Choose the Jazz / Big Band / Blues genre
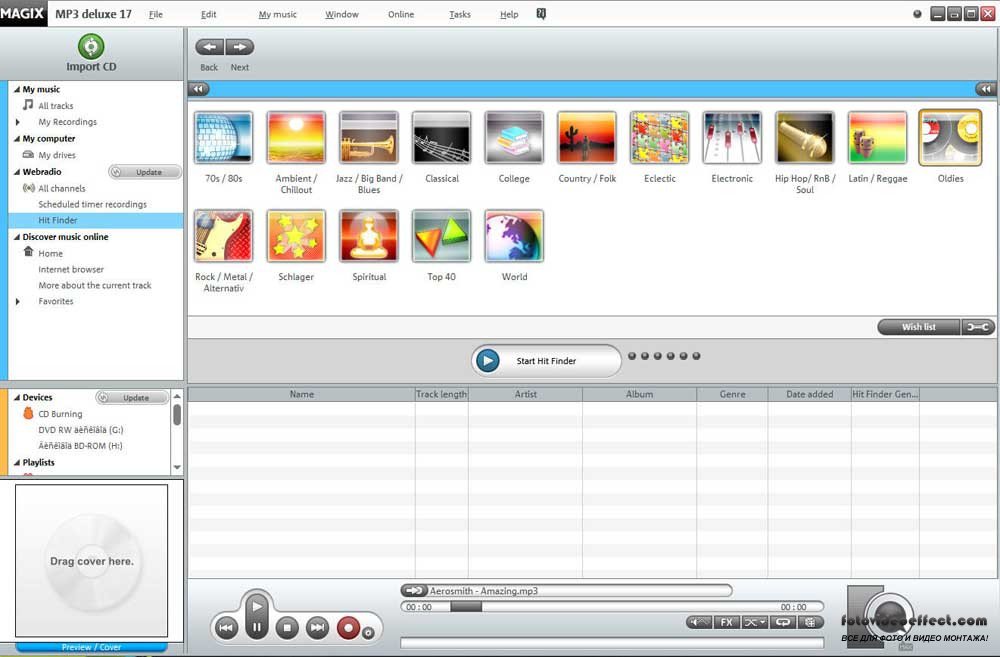The image size is (1000, 657). [x=369, y=138]
